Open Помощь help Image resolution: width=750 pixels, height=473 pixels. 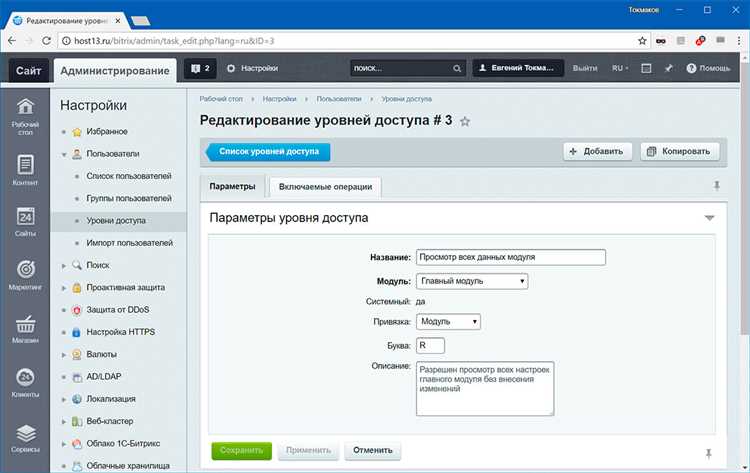[x=708, y=68]
